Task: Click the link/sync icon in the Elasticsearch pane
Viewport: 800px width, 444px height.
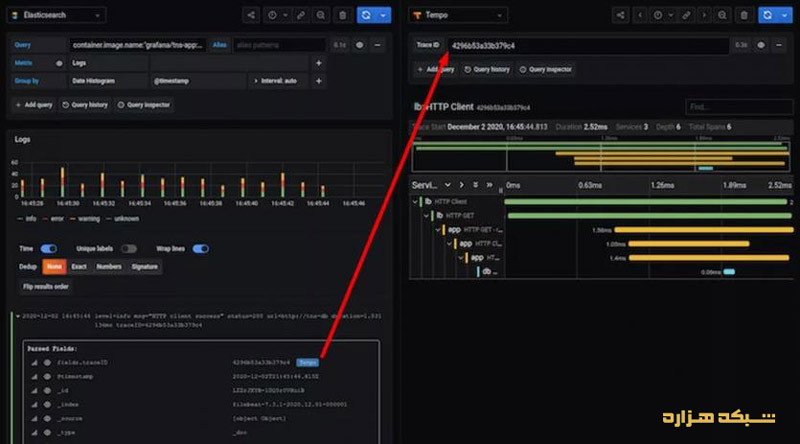Action: tap(301, 15)
